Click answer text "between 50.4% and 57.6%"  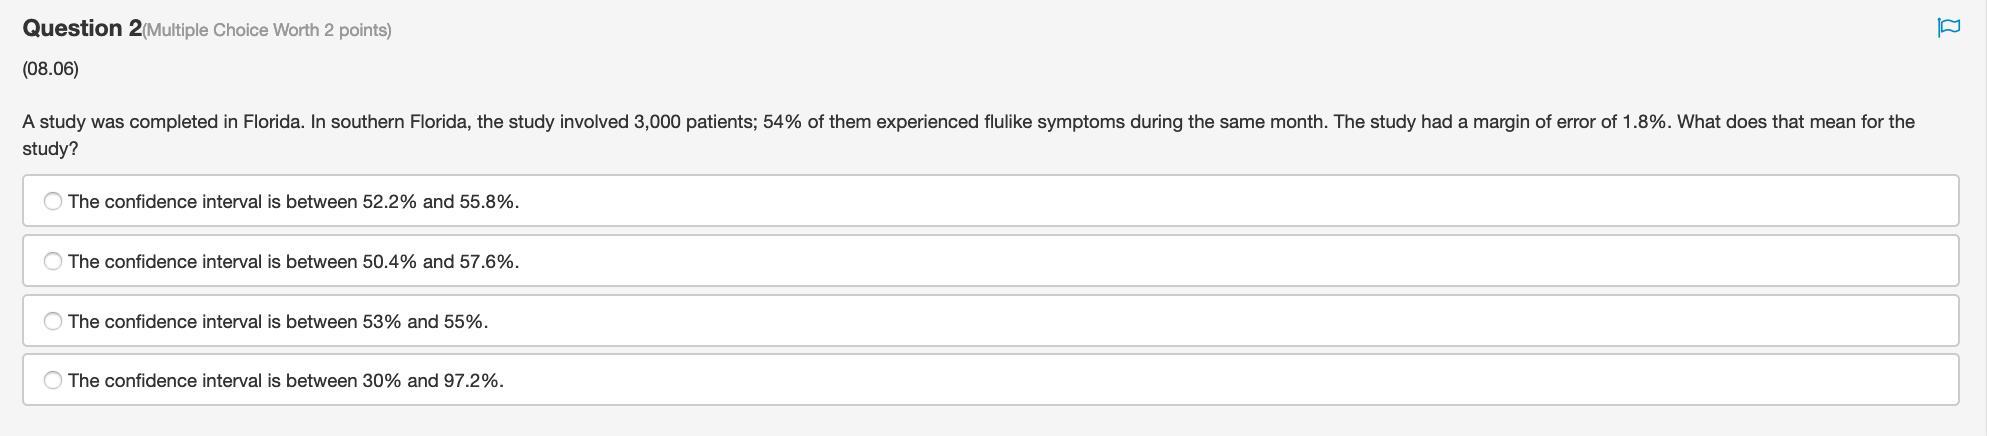(x=402, y=262)
